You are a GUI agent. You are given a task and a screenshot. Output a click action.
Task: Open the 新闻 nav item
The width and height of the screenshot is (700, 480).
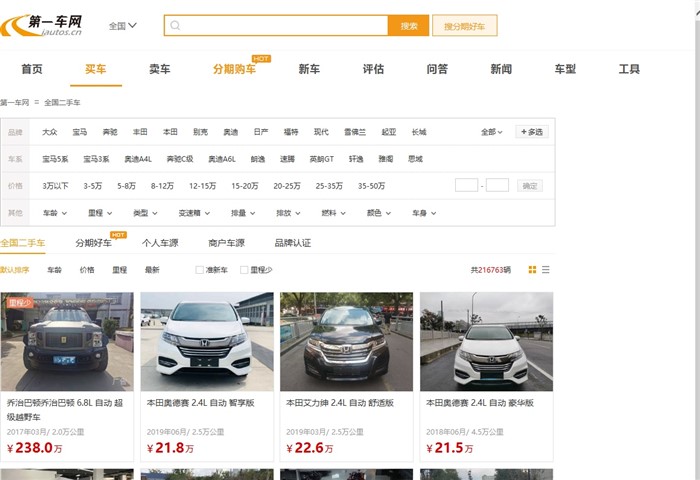tap(501, 69)
